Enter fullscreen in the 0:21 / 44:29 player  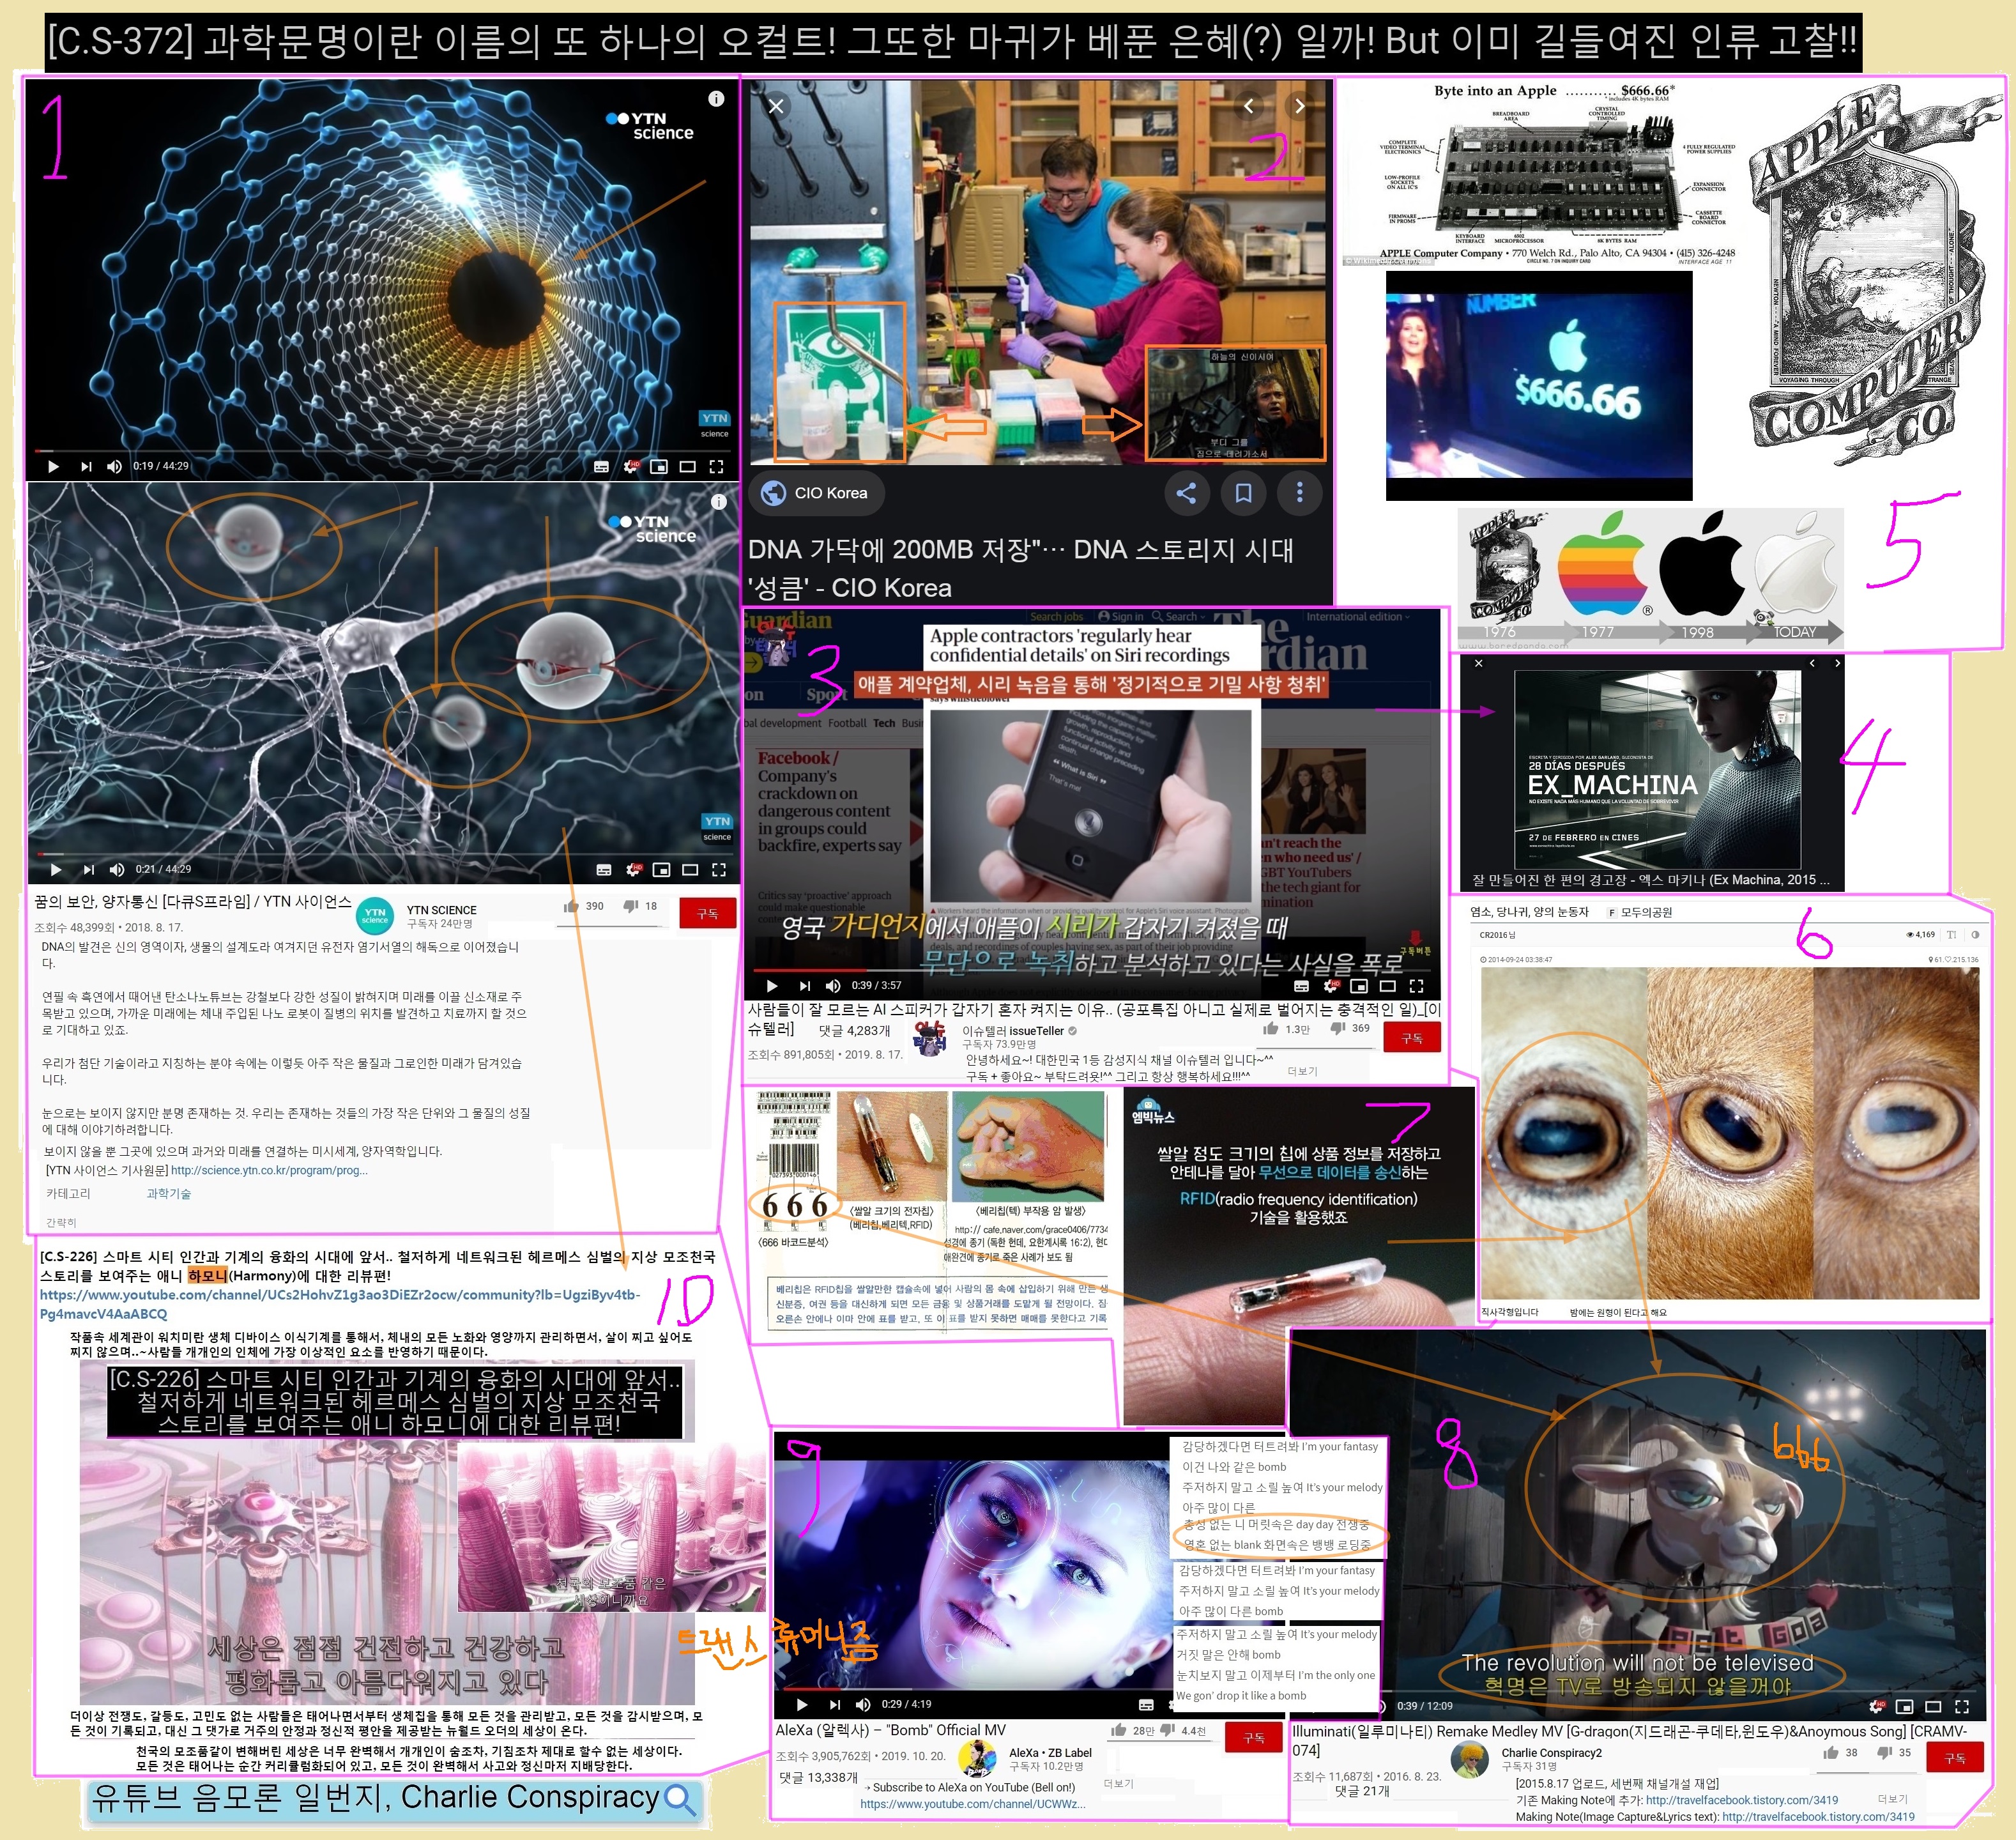click(718, 869)
